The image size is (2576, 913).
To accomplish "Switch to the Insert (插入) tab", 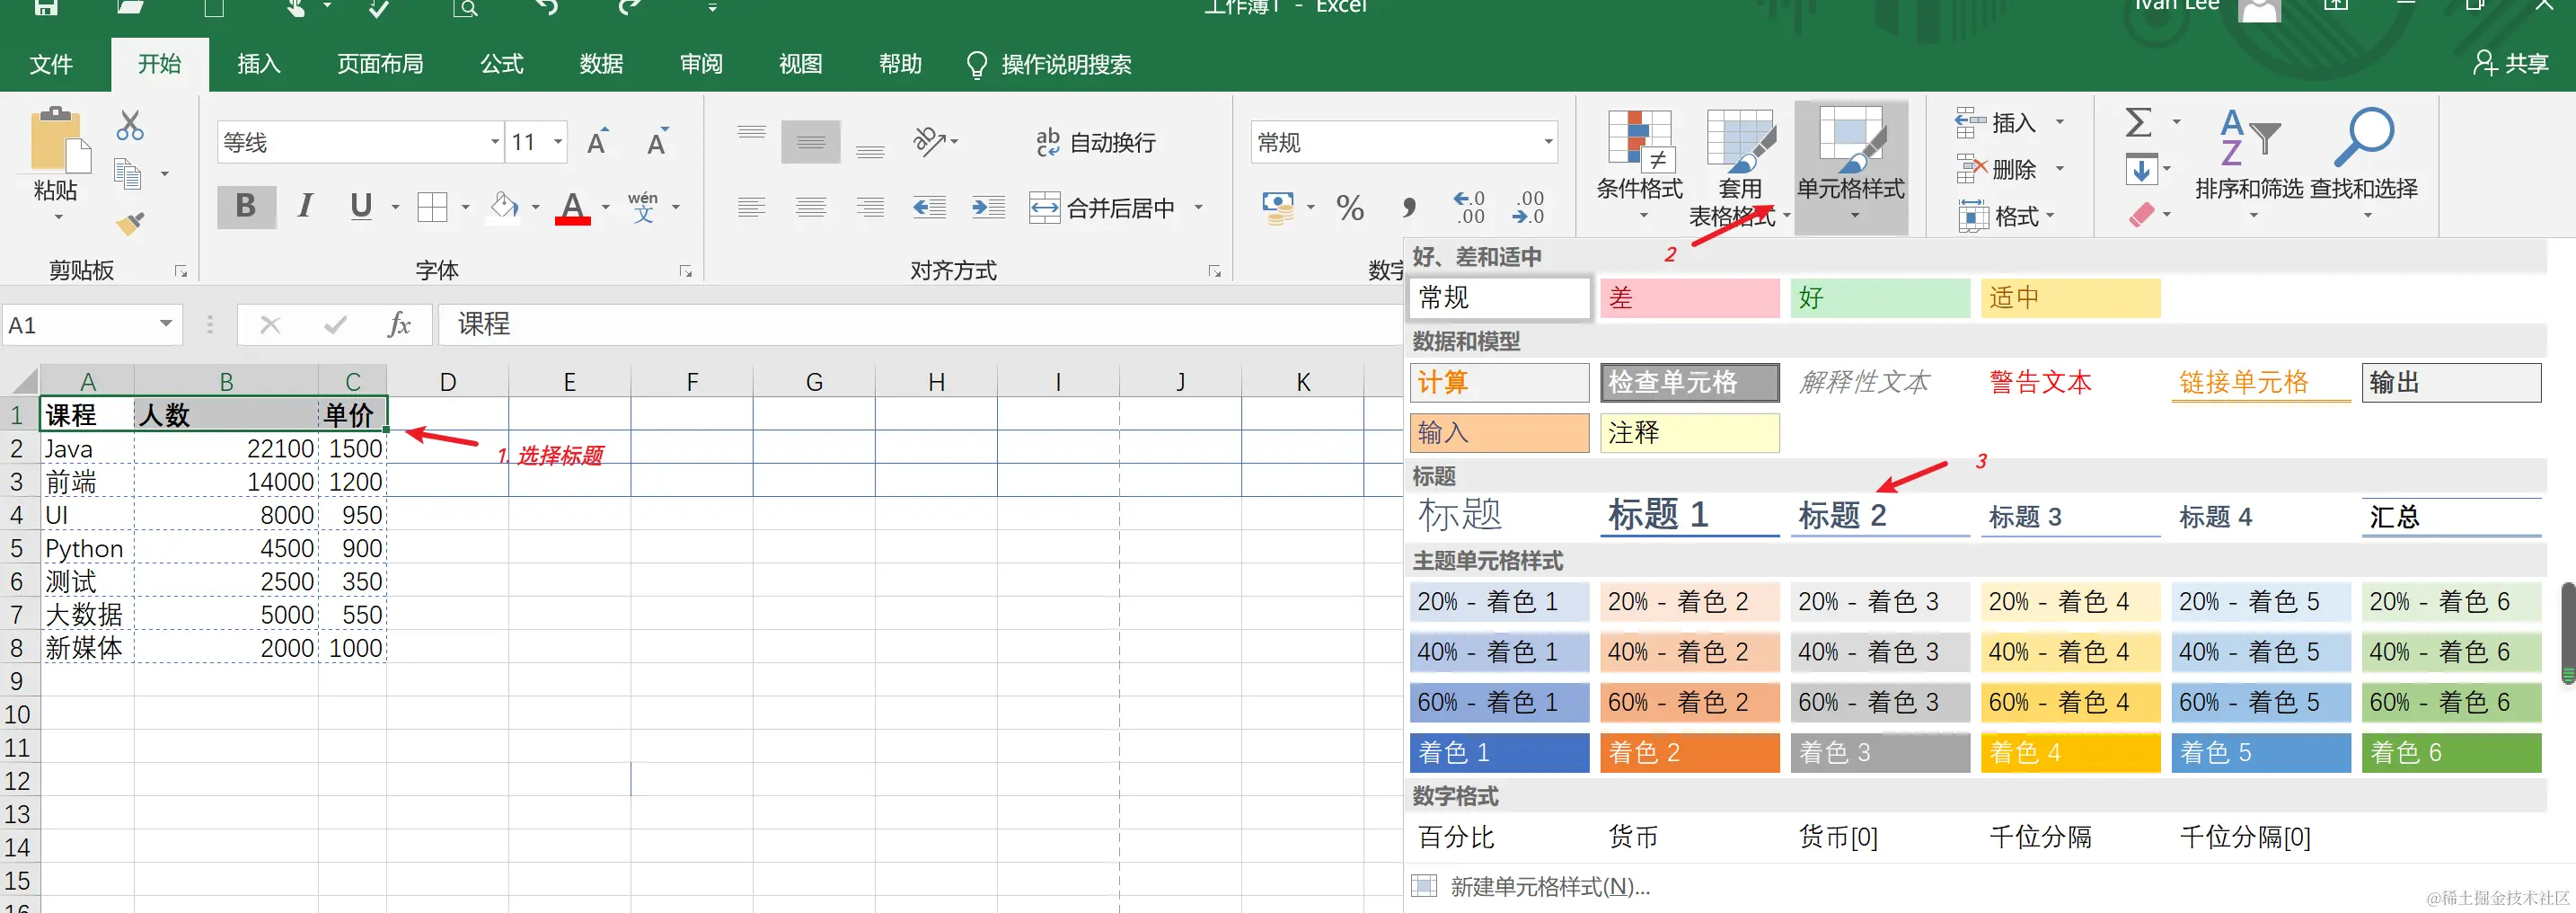I will tap(259, 64).
